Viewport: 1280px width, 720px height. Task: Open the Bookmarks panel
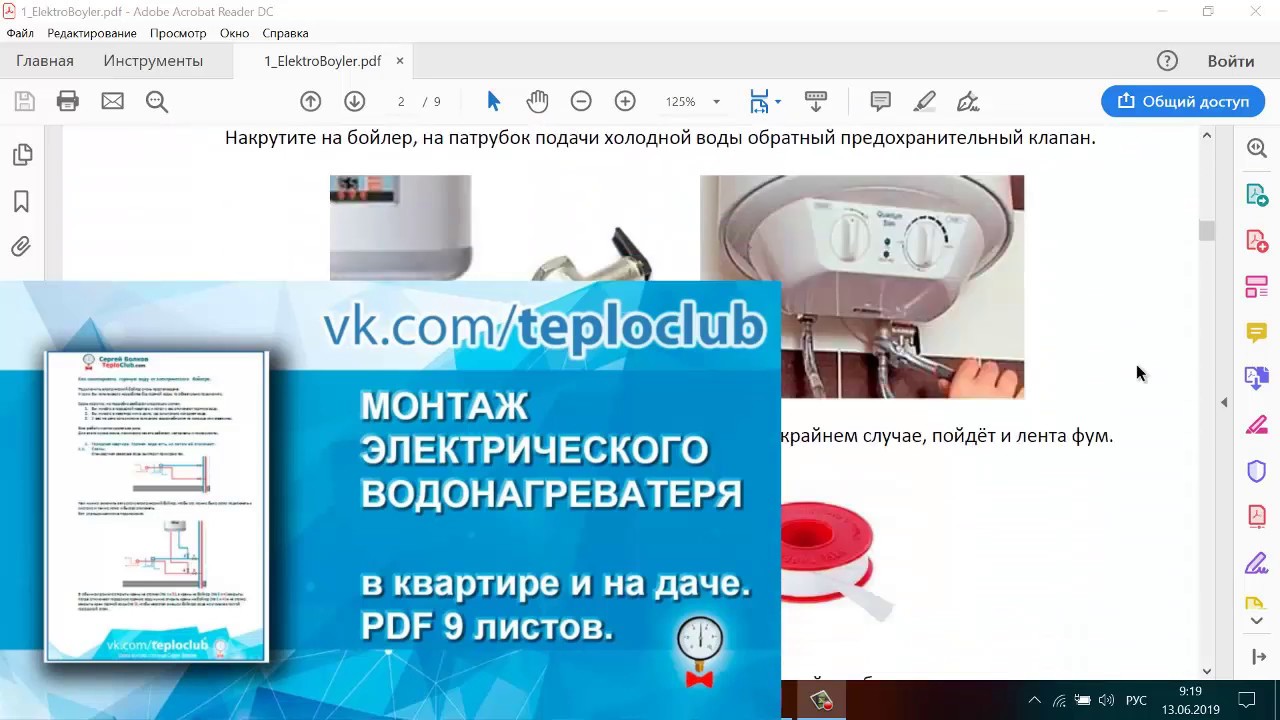22,201
